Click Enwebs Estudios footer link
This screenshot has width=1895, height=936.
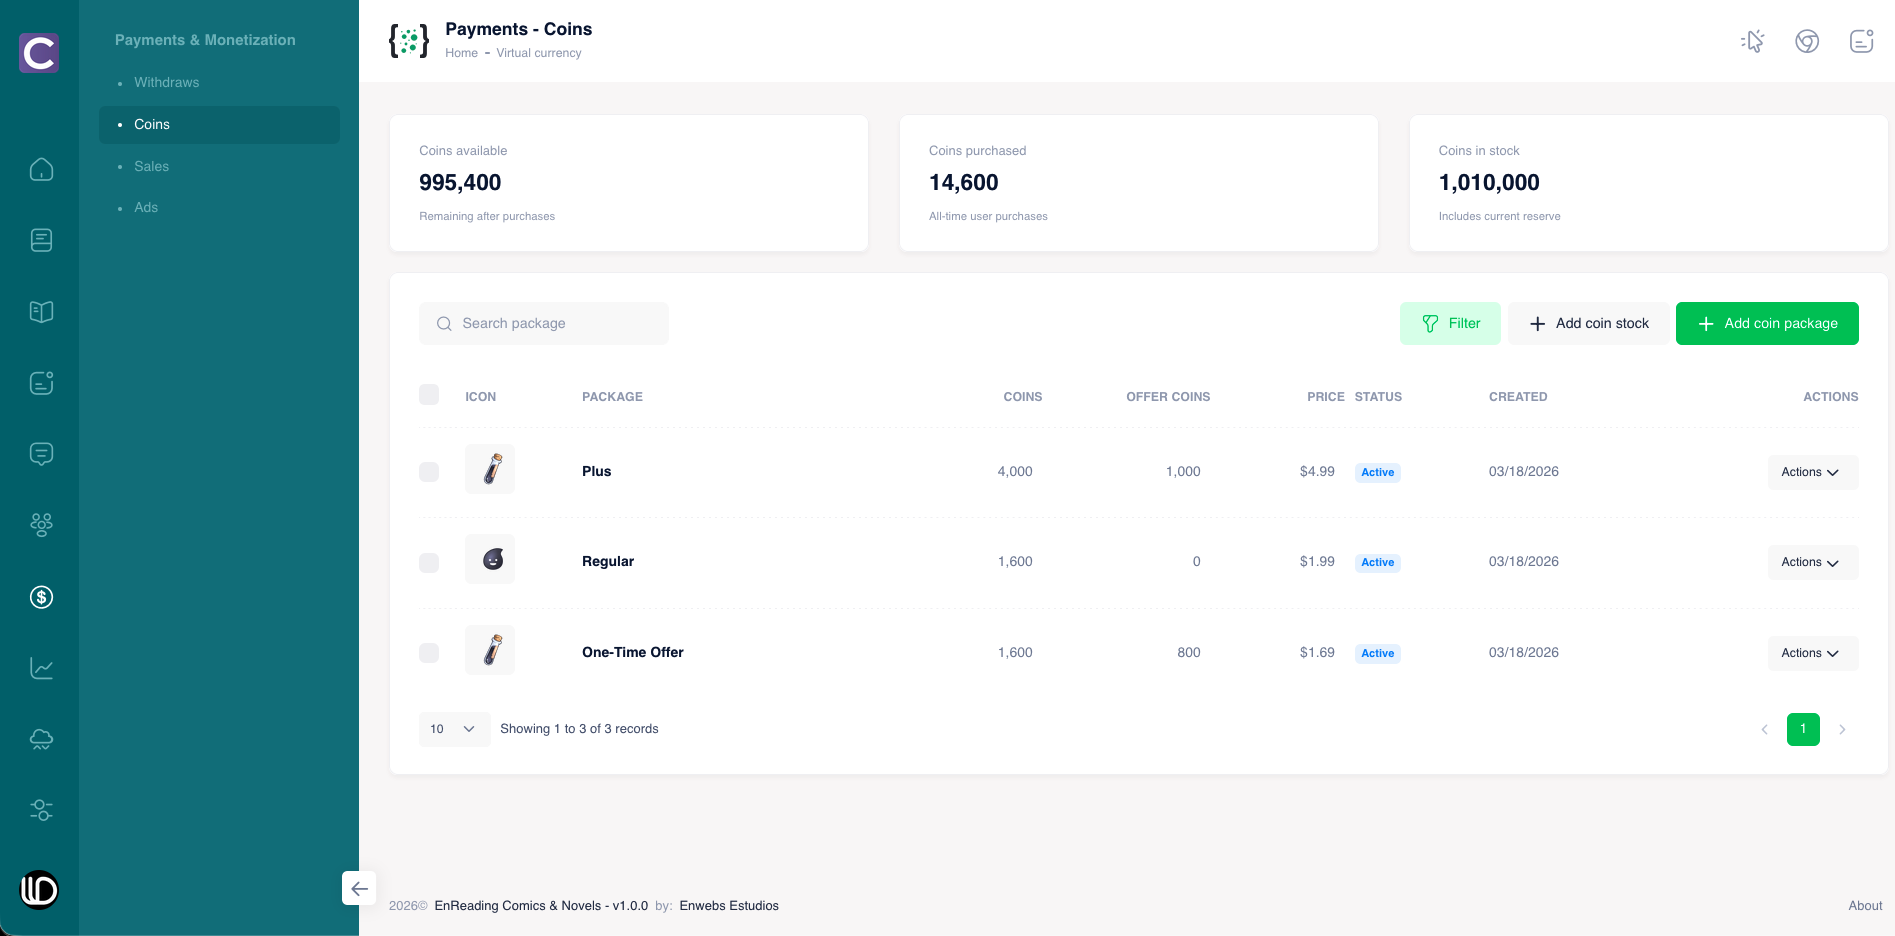(729, 905)
